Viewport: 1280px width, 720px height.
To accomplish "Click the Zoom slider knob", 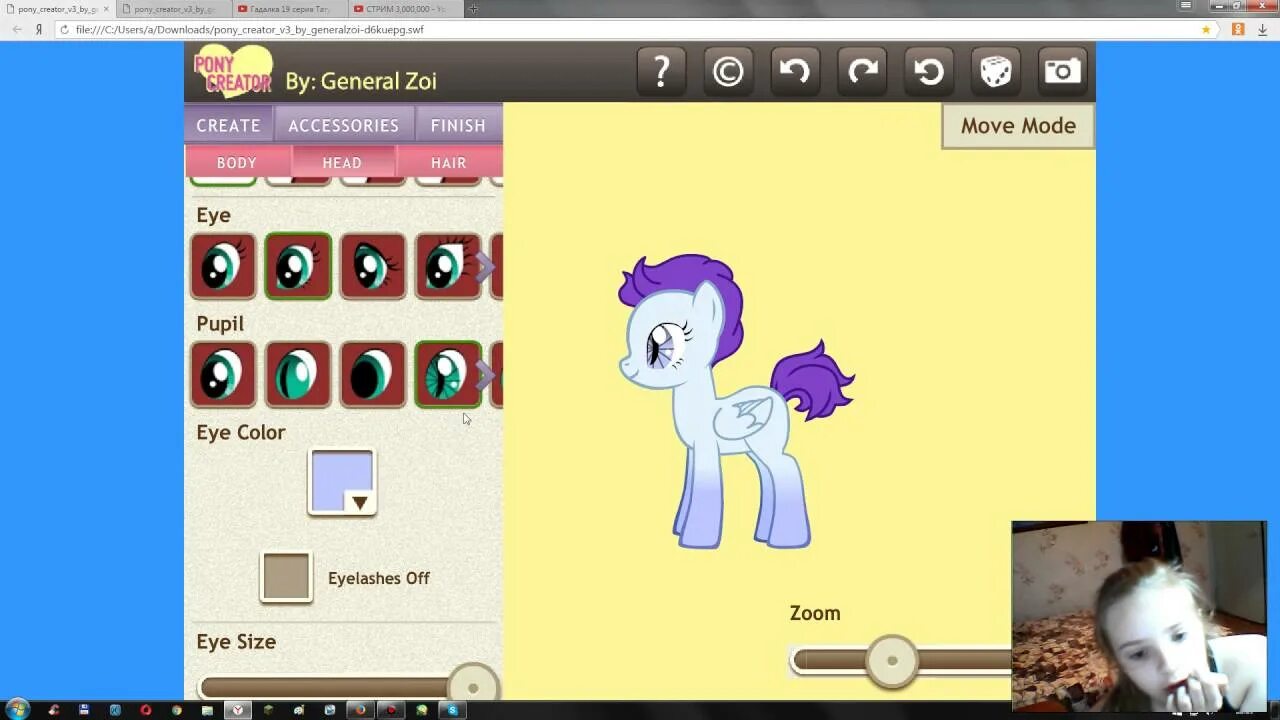I will 891,661.
